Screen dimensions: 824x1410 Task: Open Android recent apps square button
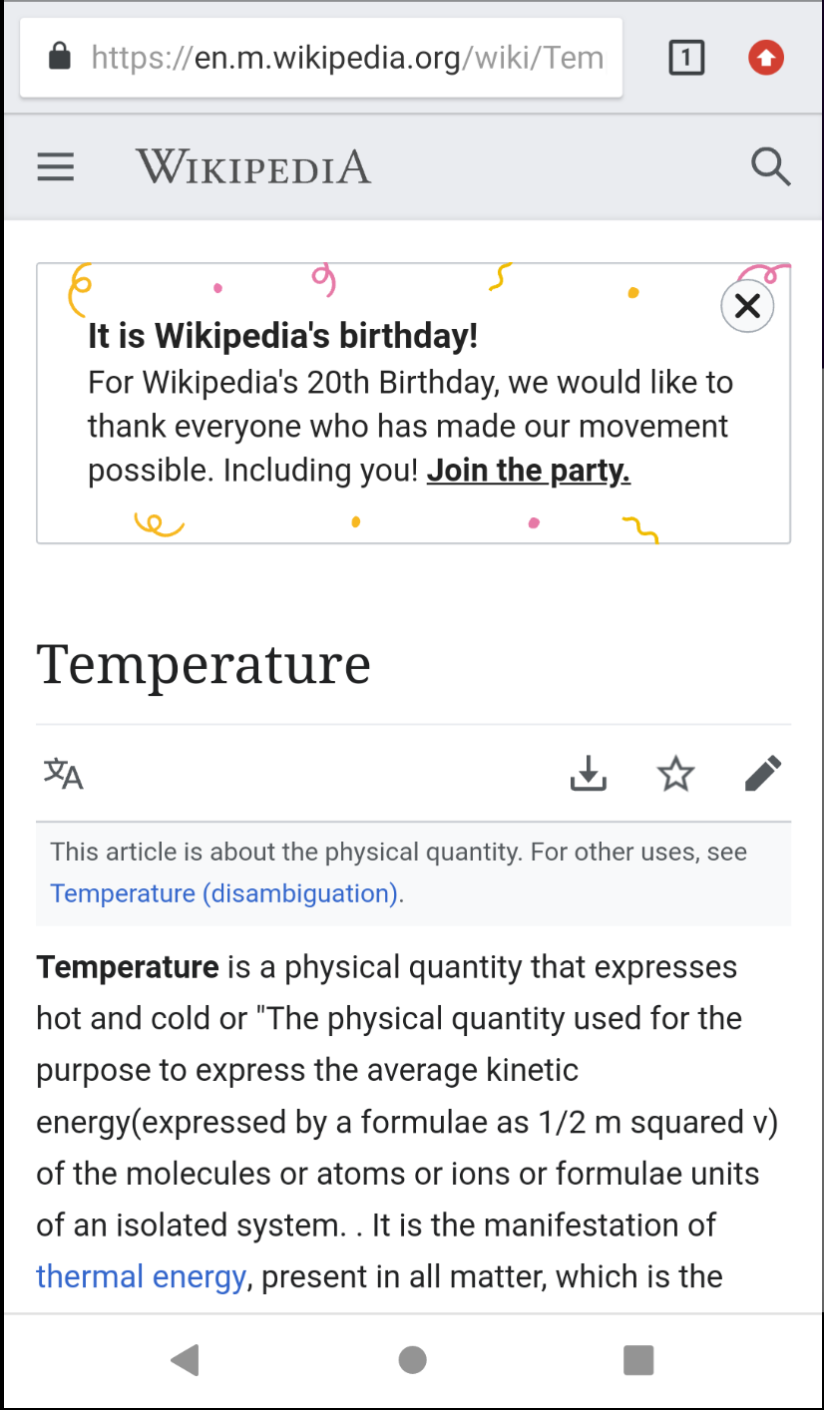tap(638, 1360)
